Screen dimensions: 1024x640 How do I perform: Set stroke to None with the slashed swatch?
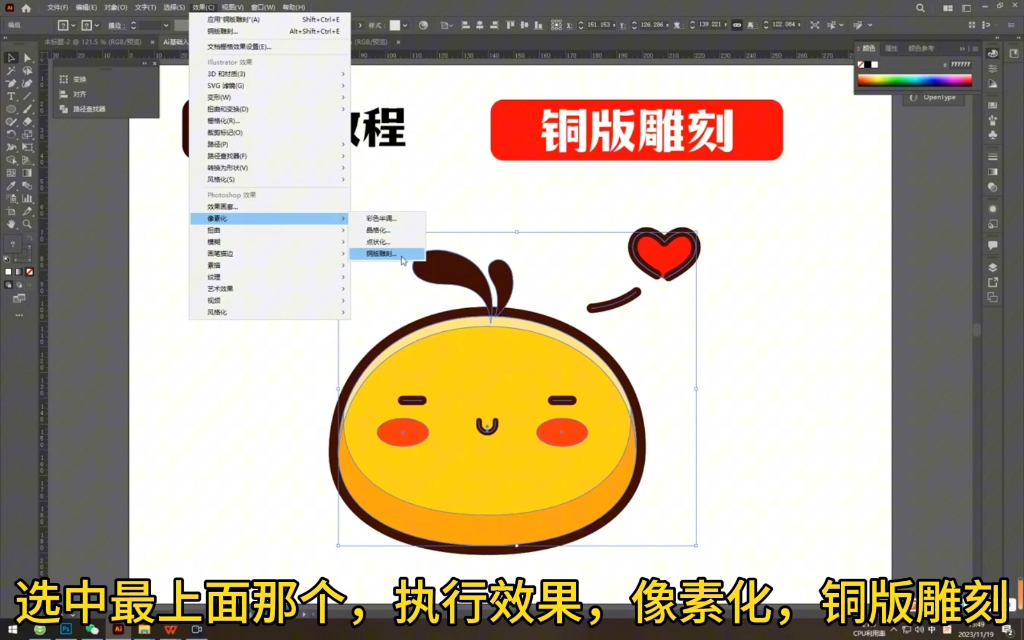29,271
